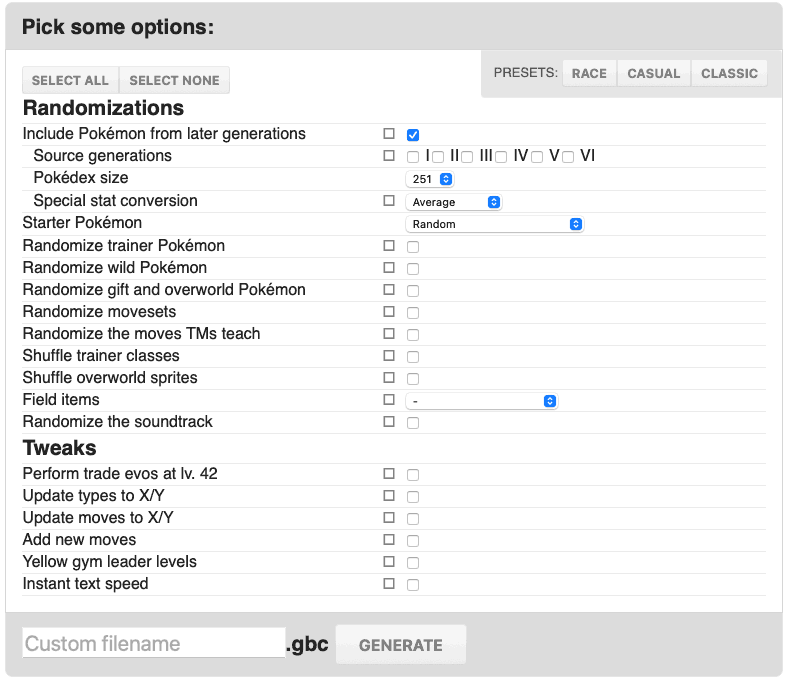Toggle the rounded Shuffle overworld sprites checkbox
This screenshot has width=789, height=681.
click(x=413, y=379)
